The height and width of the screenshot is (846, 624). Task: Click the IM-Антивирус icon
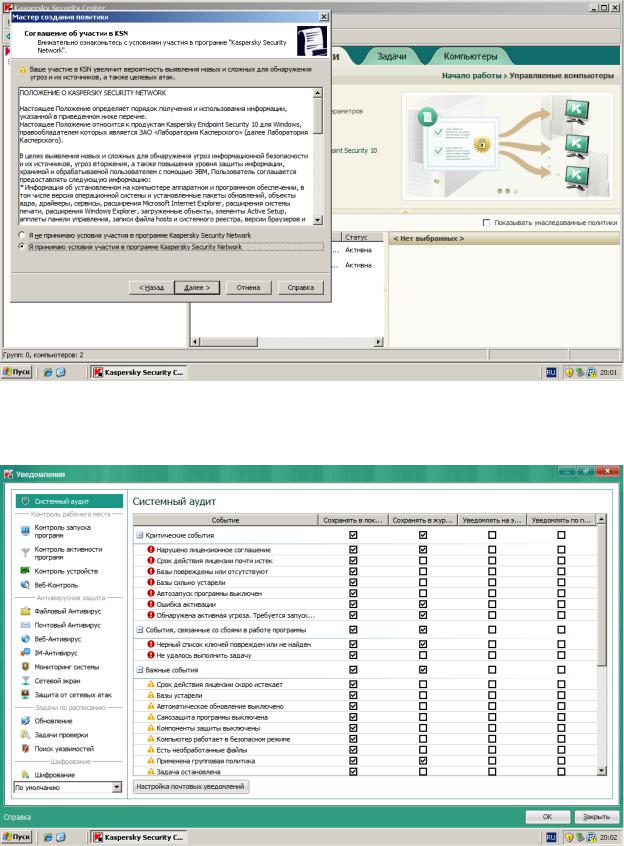pyautogui.click(x=25, y=653)
